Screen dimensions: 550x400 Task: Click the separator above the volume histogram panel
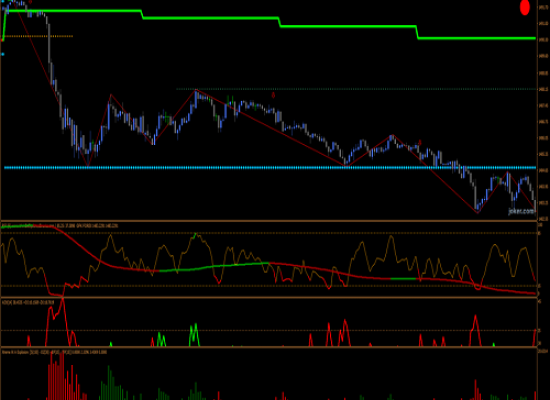[269, 347]
